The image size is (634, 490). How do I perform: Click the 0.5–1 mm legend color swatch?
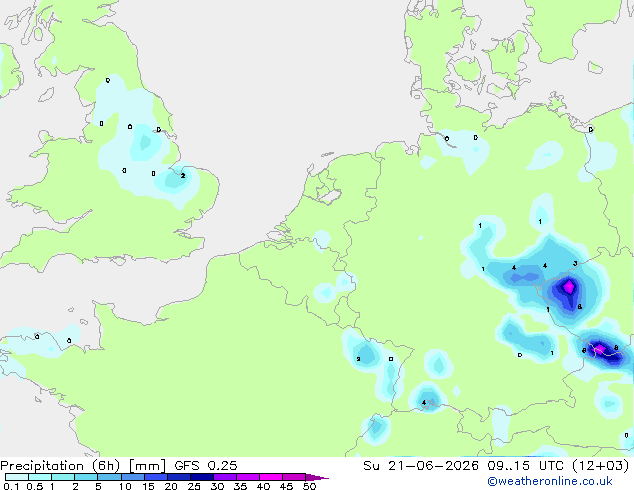click(x=40, y=477)
